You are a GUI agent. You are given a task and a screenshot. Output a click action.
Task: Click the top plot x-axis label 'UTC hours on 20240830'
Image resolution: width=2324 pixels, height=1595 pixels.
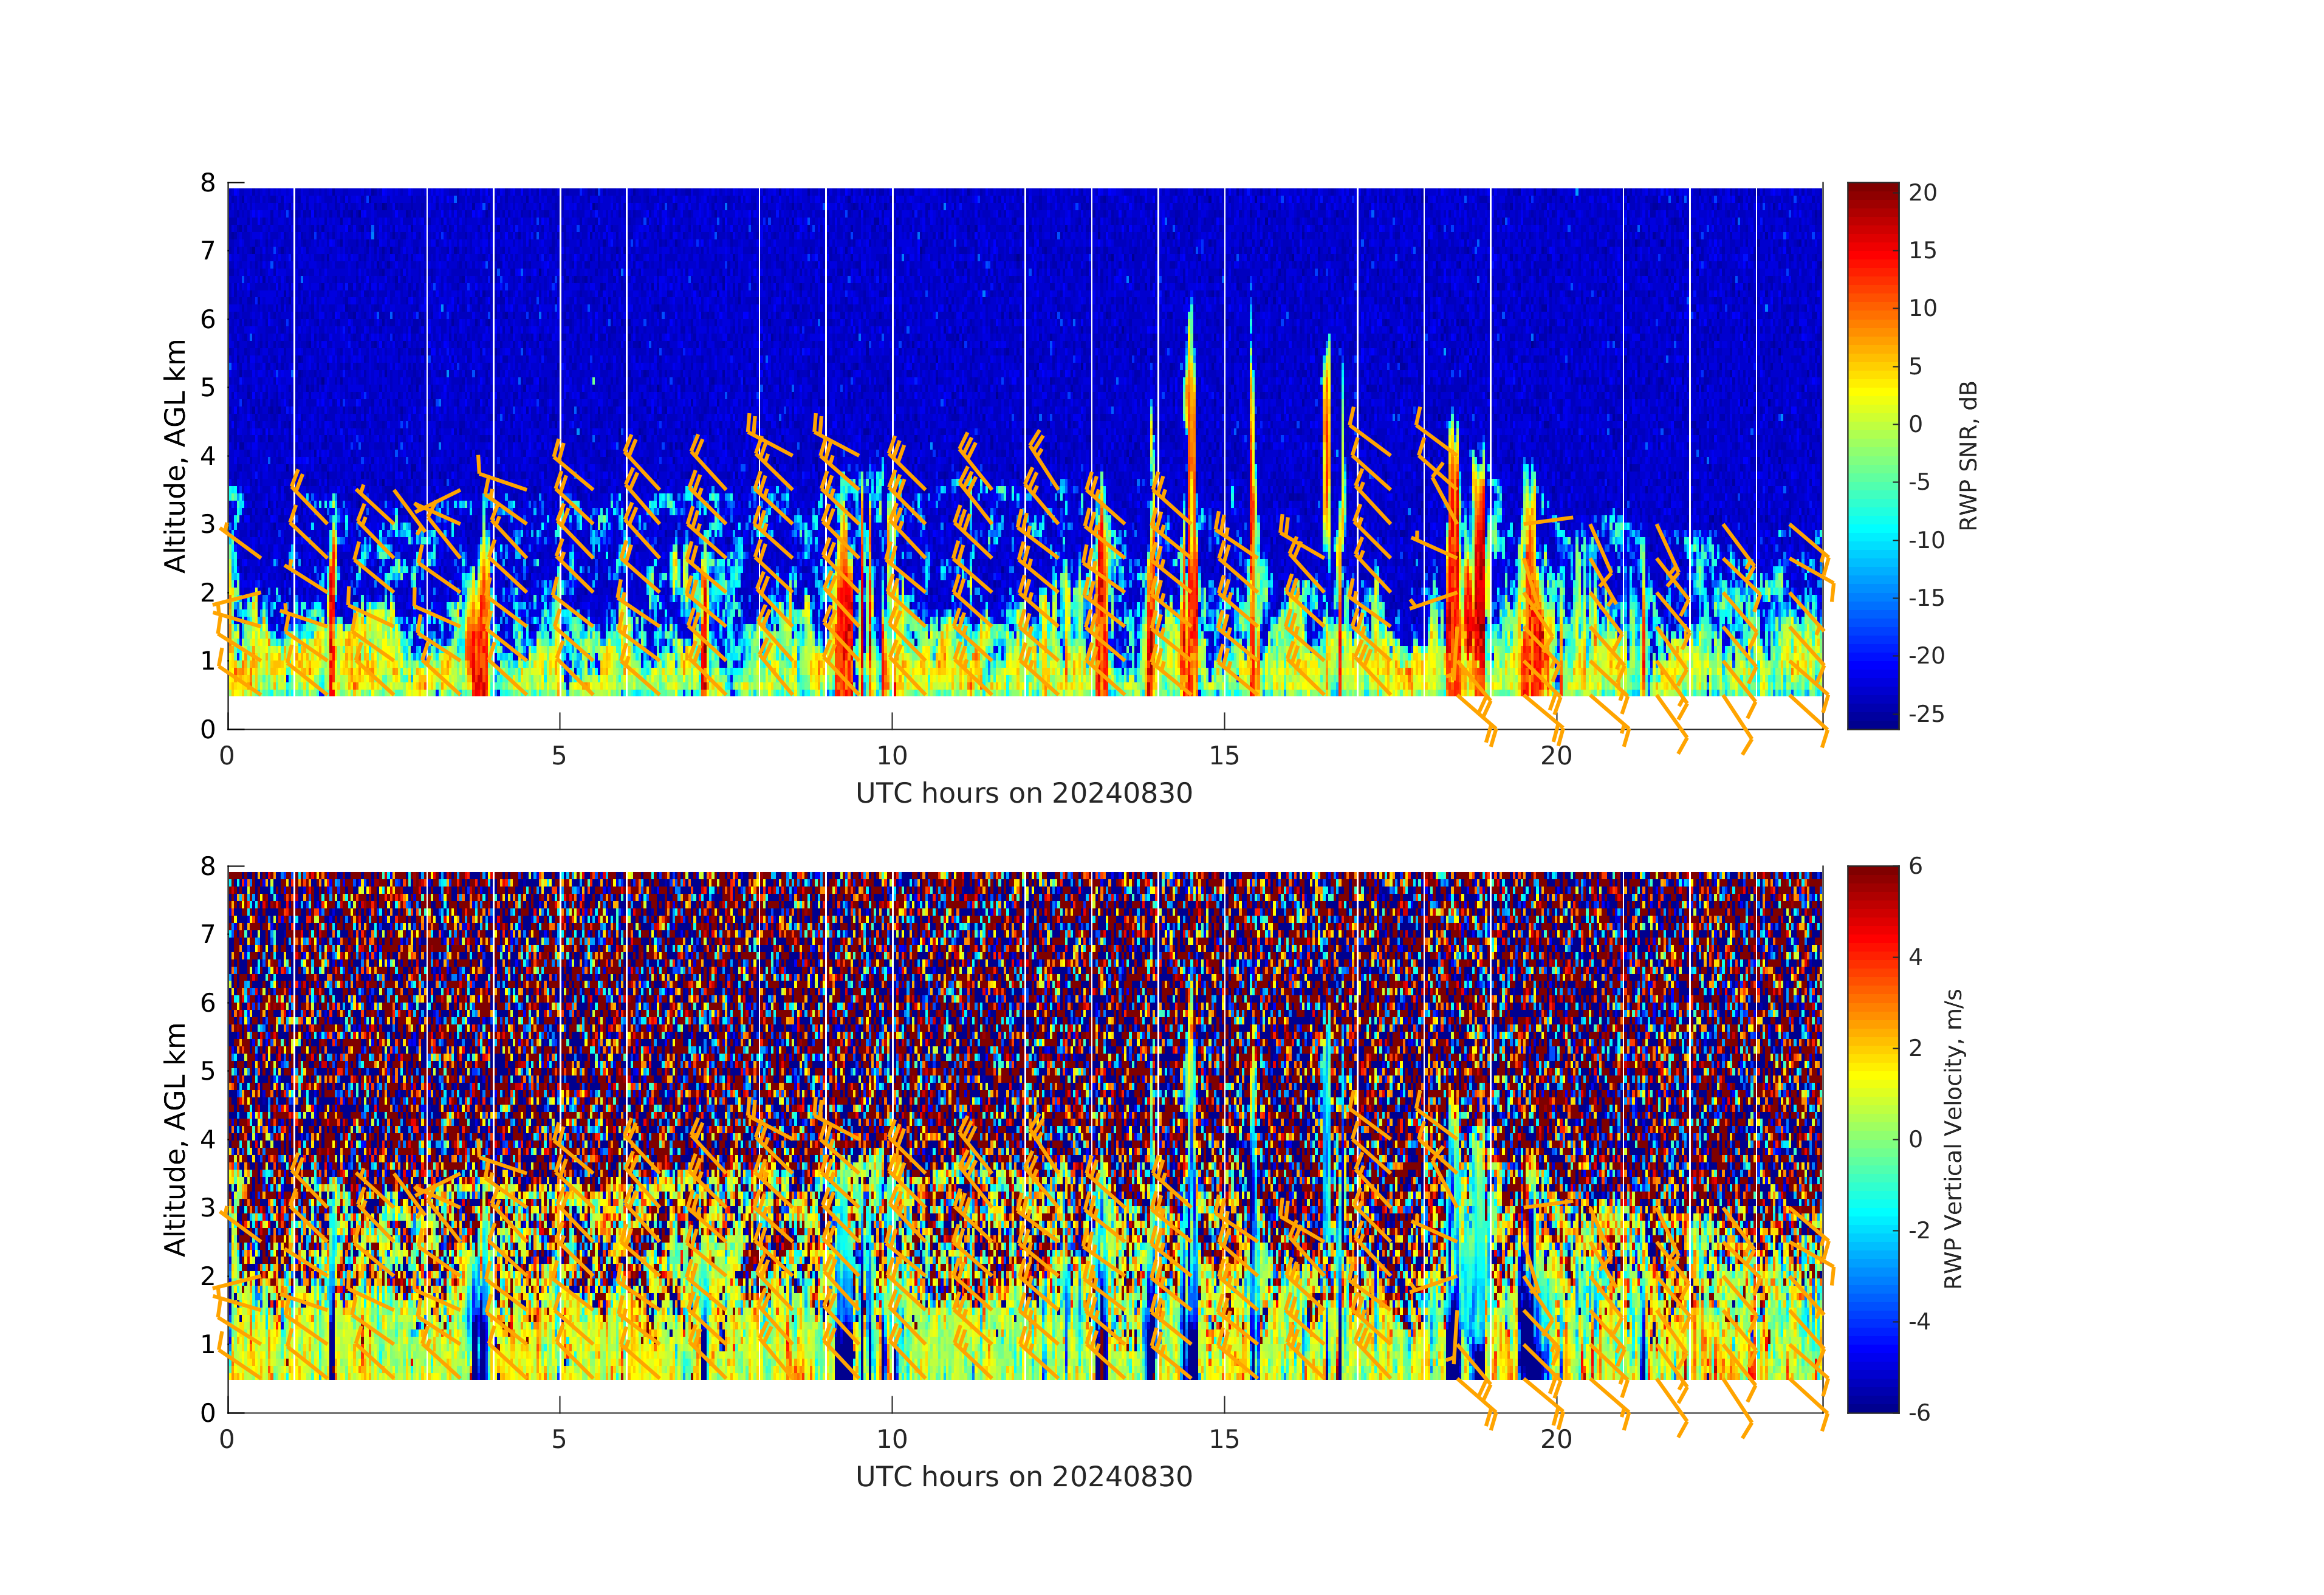[x=1024, y=794]
